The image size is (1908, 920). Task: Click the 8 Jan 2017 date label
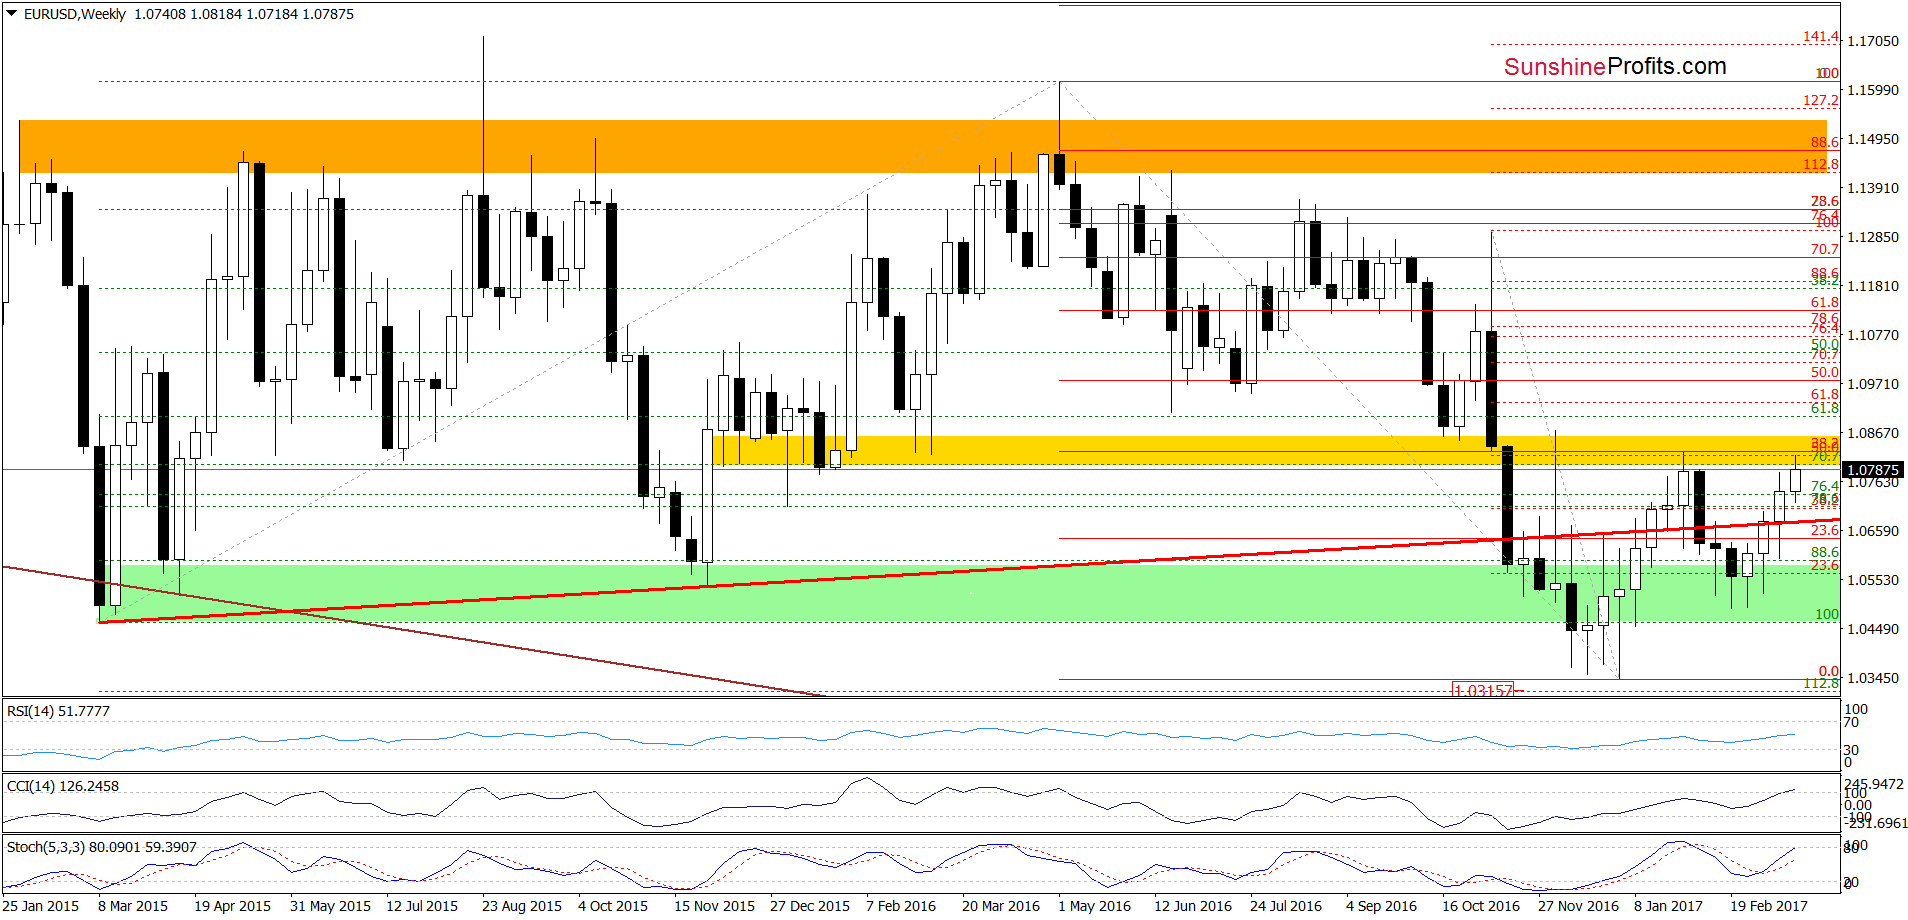point(1668,906)
